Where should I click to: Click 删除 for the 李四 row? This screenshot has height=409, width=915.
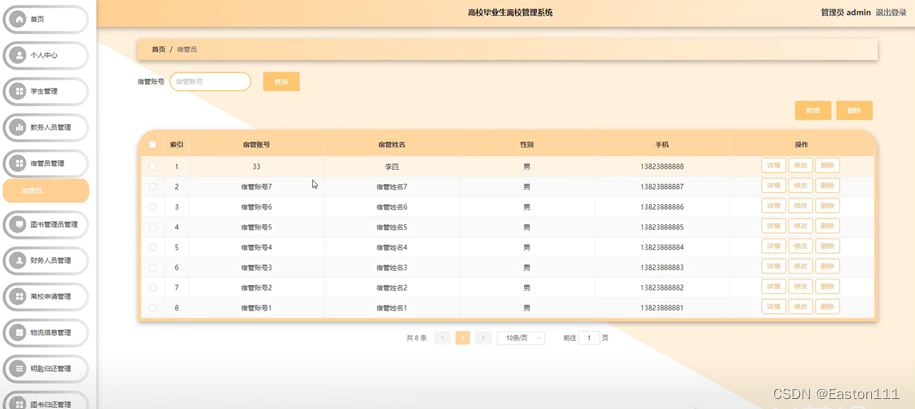pos(827,166)
